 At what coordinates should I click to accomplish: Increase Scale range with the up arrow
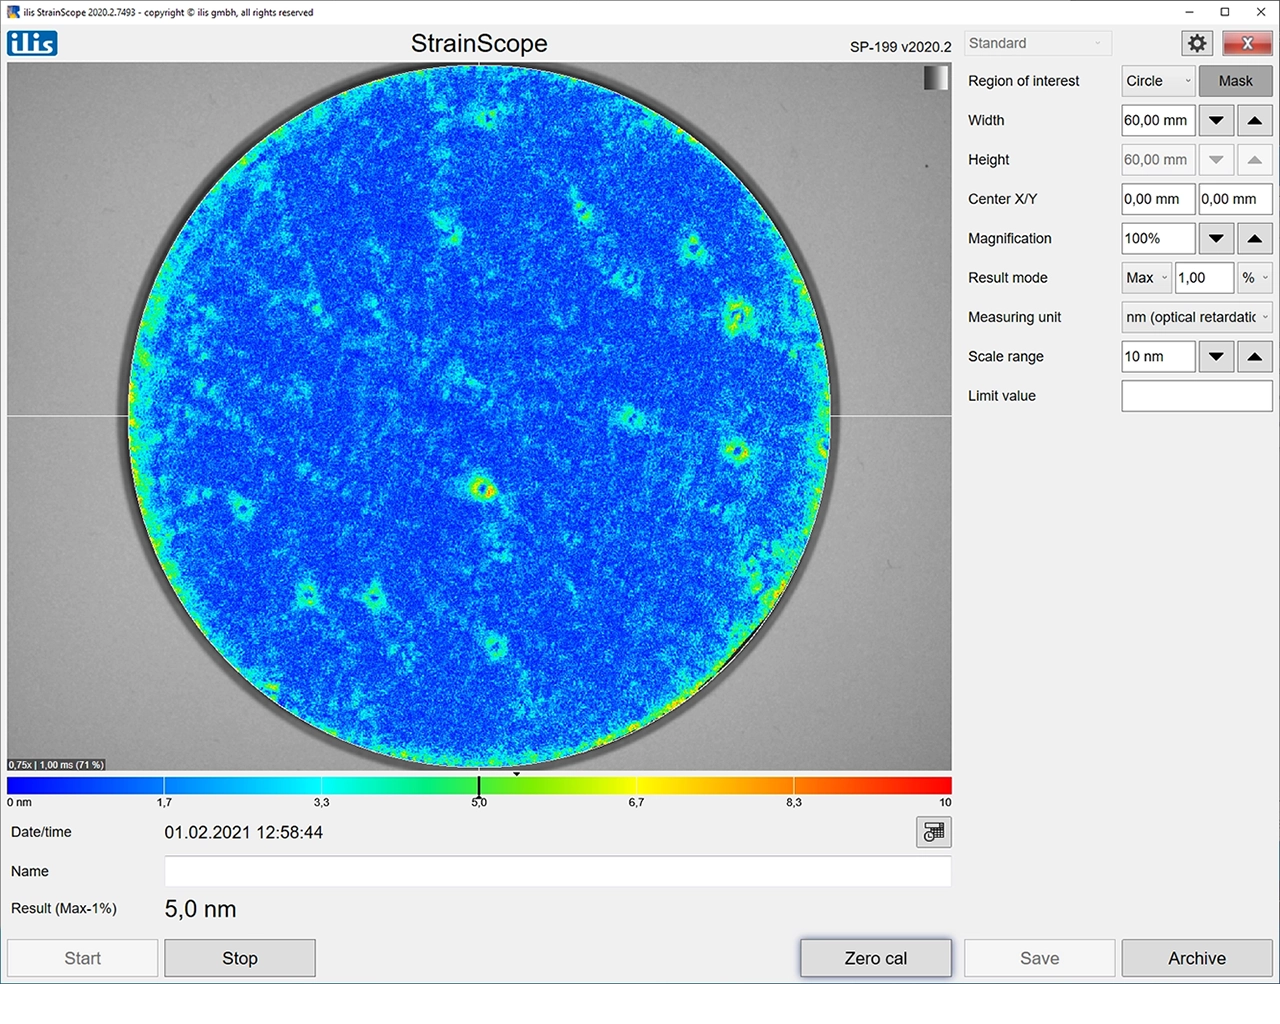1254,356
